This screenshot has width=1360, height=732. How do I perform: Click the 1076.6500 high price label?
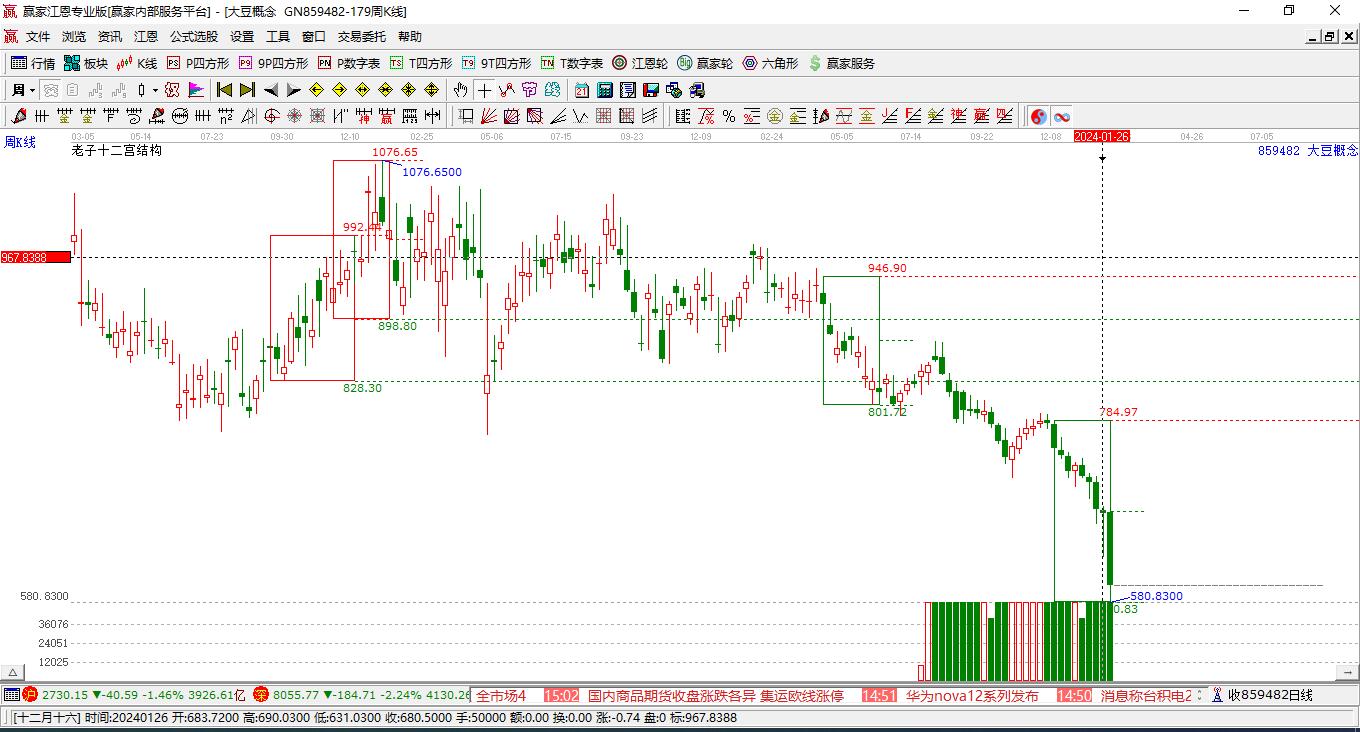coord(432,172)
